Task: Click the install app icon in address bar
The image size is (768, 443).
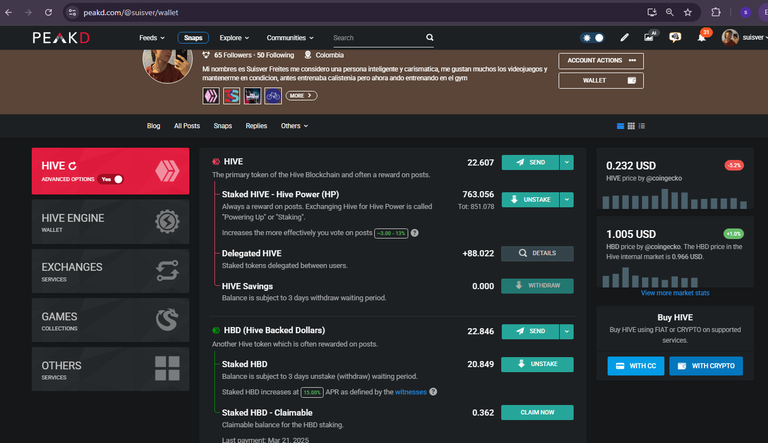Action: coord(651,12)
